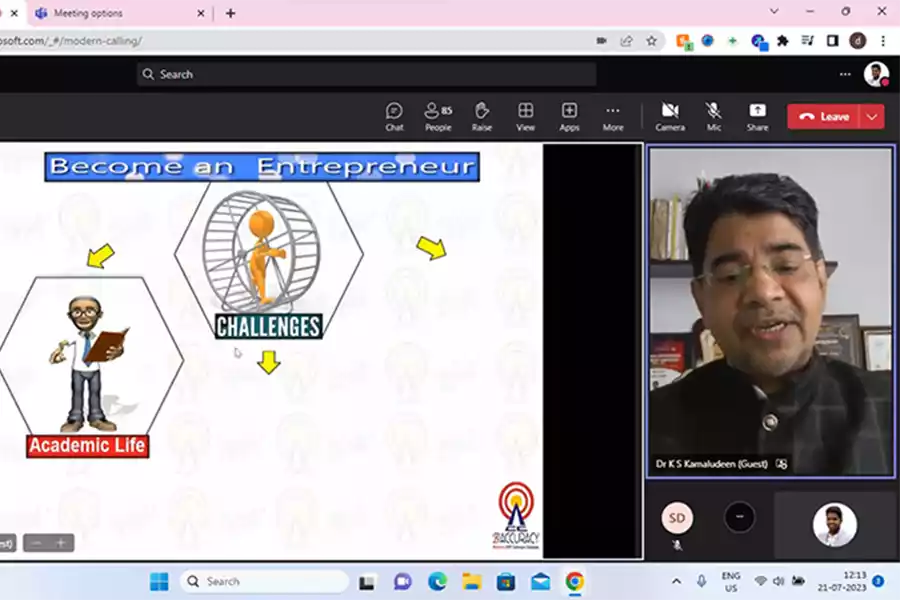
Task: Close the Meeting options tab
Action: 200,13
